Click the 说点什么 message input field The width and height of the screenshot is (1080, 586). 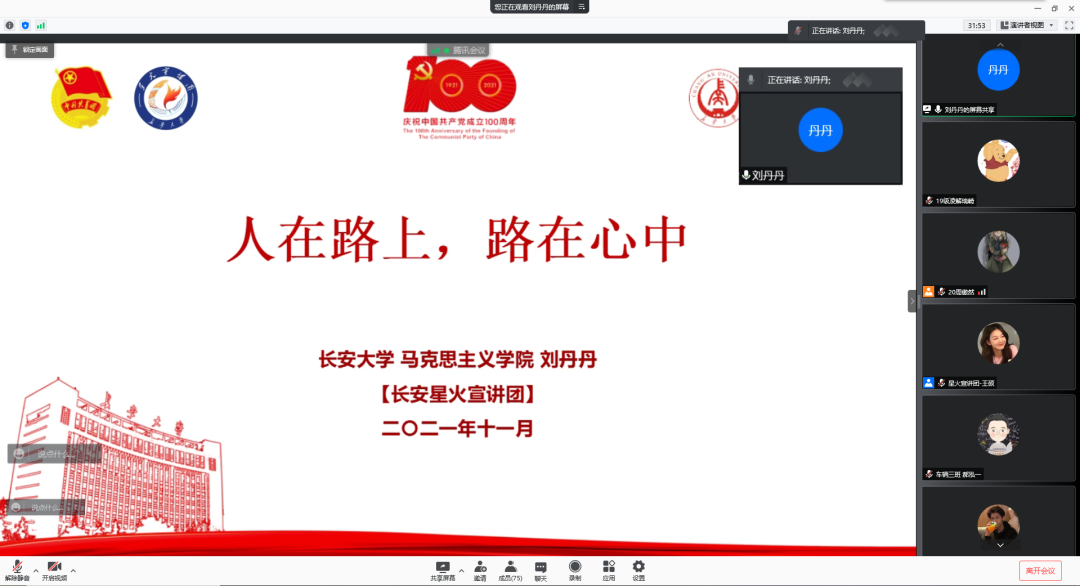tap(55, 454)
